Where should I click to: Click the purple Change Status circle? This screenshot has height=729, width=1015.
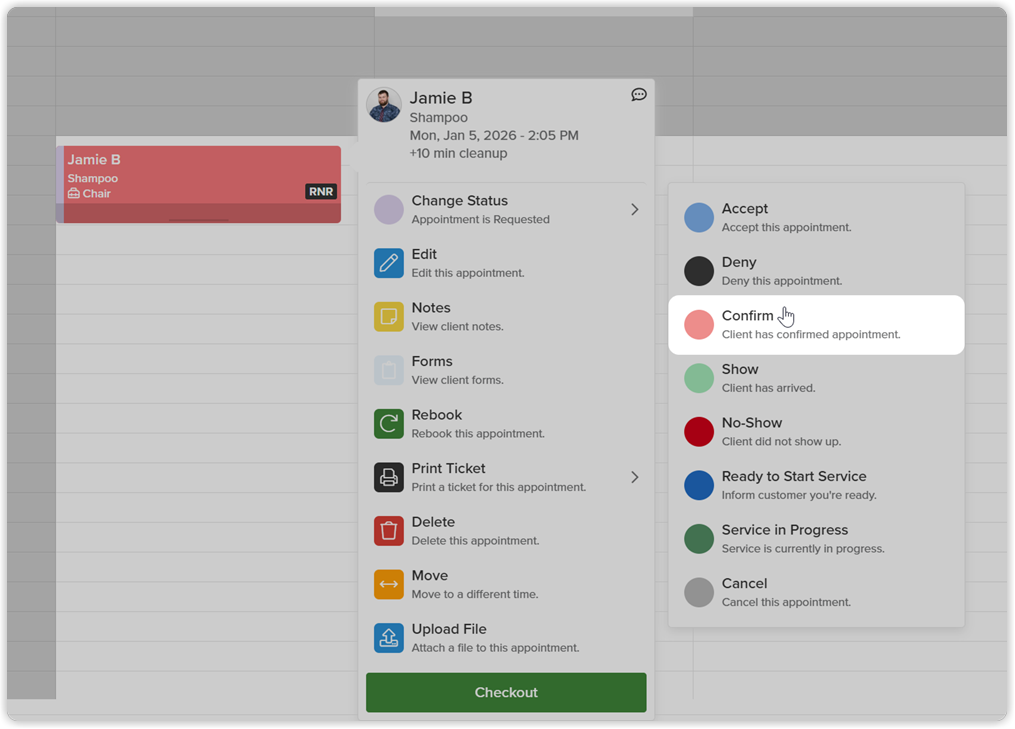click(388, 210)
